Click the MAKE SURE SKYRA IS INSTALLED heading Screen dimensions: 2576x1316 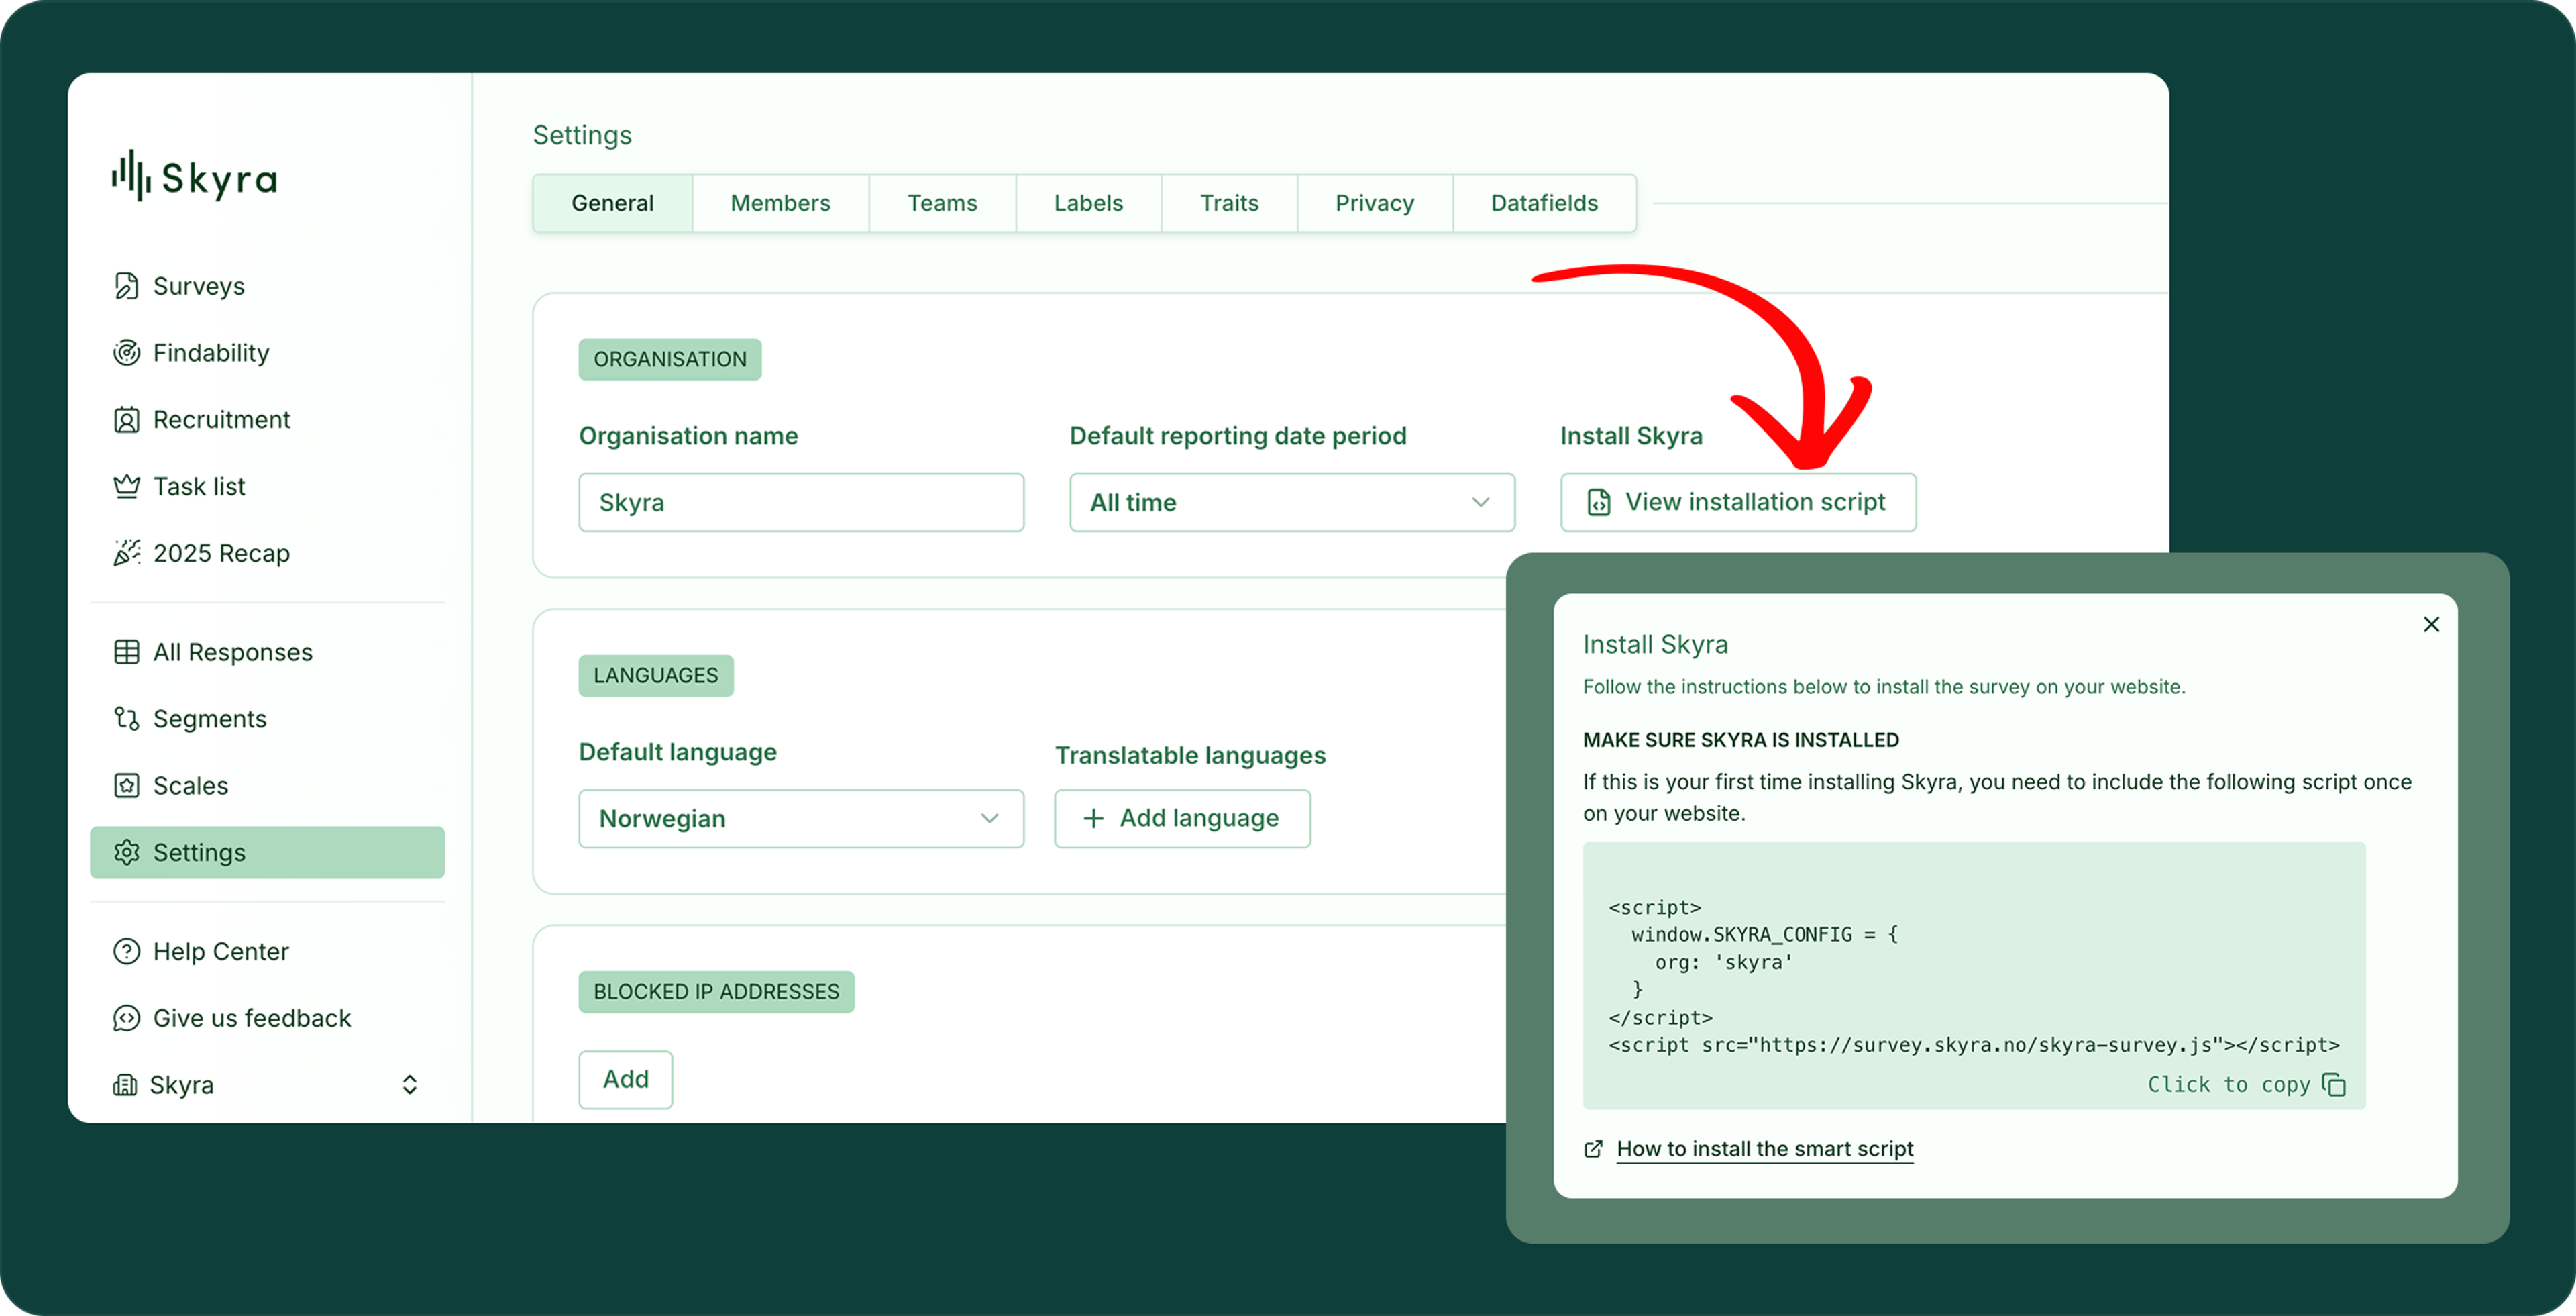(1741, 740)
